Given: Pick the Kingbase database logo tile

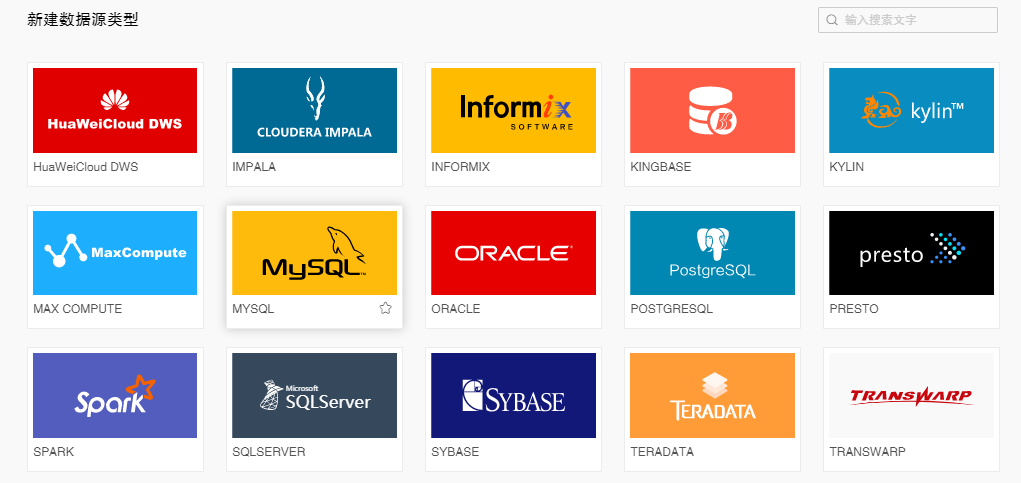Looking at the screenshot, I should (712, 111).
